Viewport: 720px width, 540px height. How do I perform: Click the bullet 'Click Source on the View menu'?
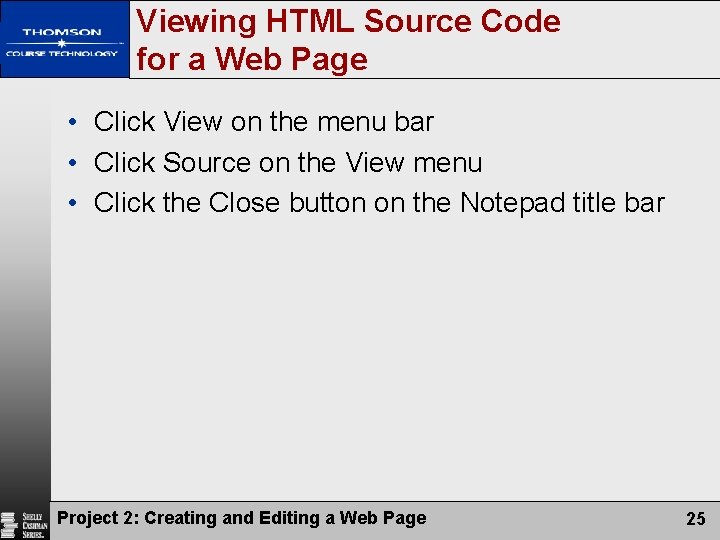pyautogui.click(x=288, y=162)
